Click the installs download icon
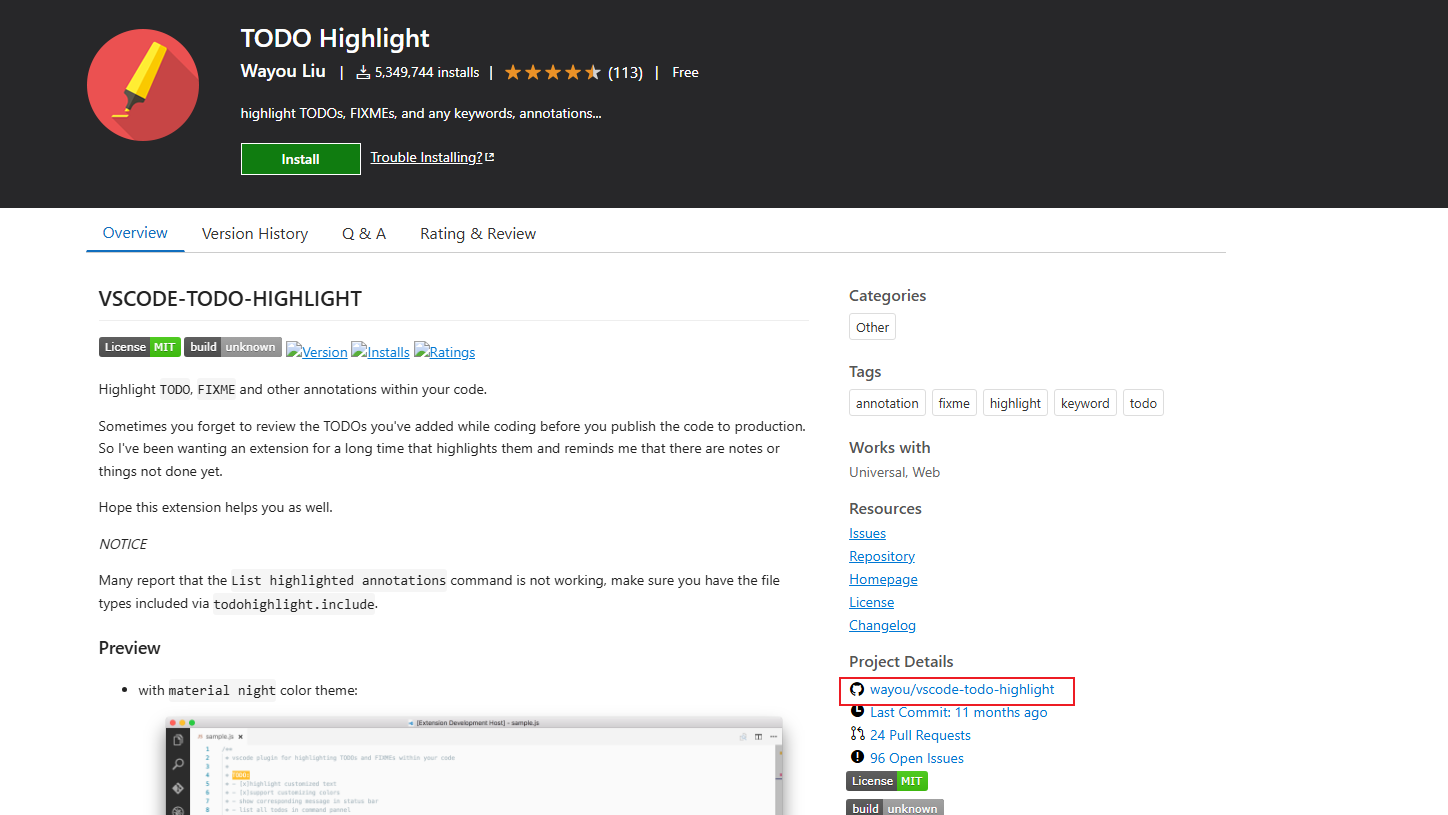 363,73
